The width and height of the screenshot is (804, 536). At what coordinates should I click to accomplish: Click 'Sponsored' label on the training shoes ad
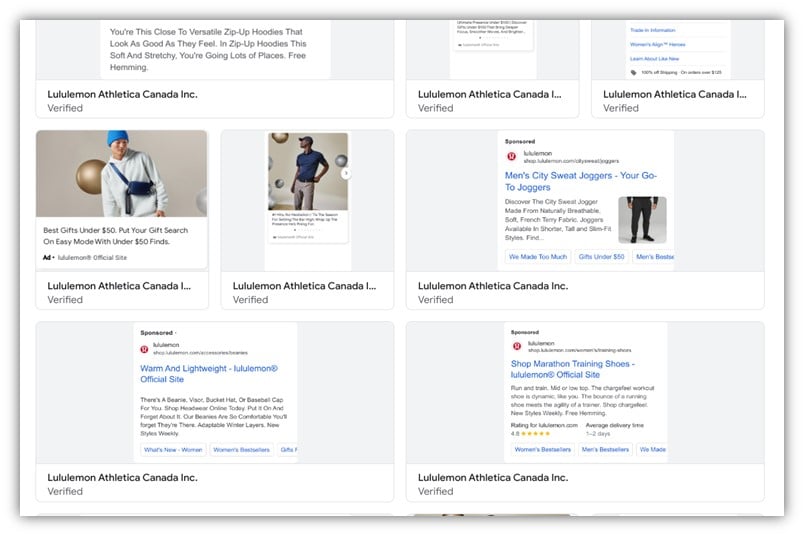525,332
